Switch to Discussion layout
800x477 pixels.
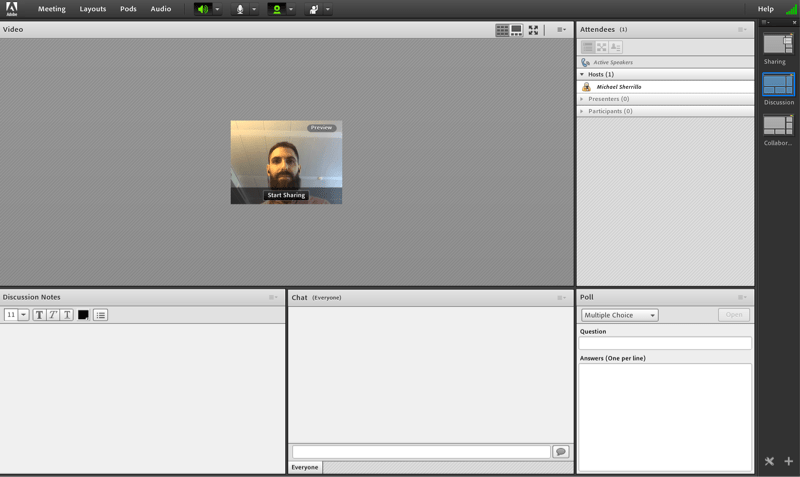[x=778, y=84]
